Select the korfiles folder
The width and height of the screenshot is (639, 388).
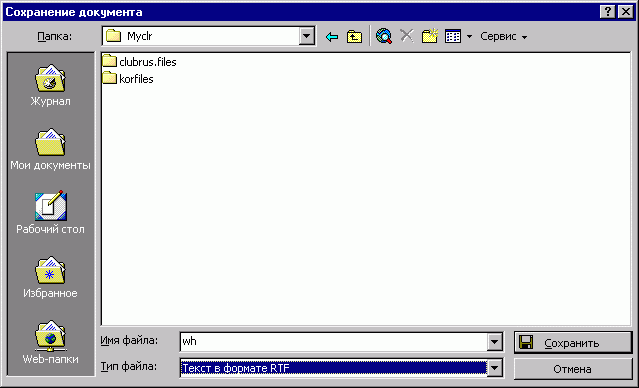point(128,79)
